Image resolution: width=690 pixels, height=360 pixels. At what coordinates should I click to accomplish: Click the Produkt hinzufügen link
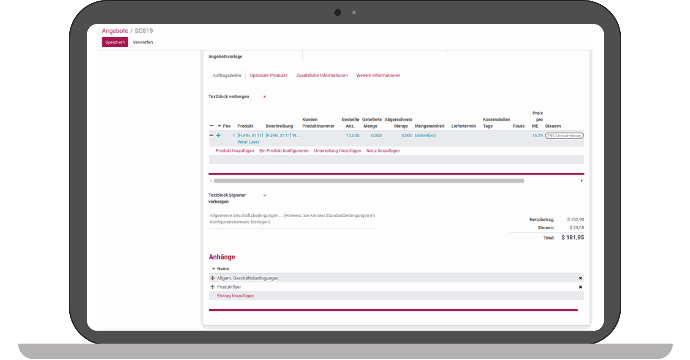coord(235,151)
